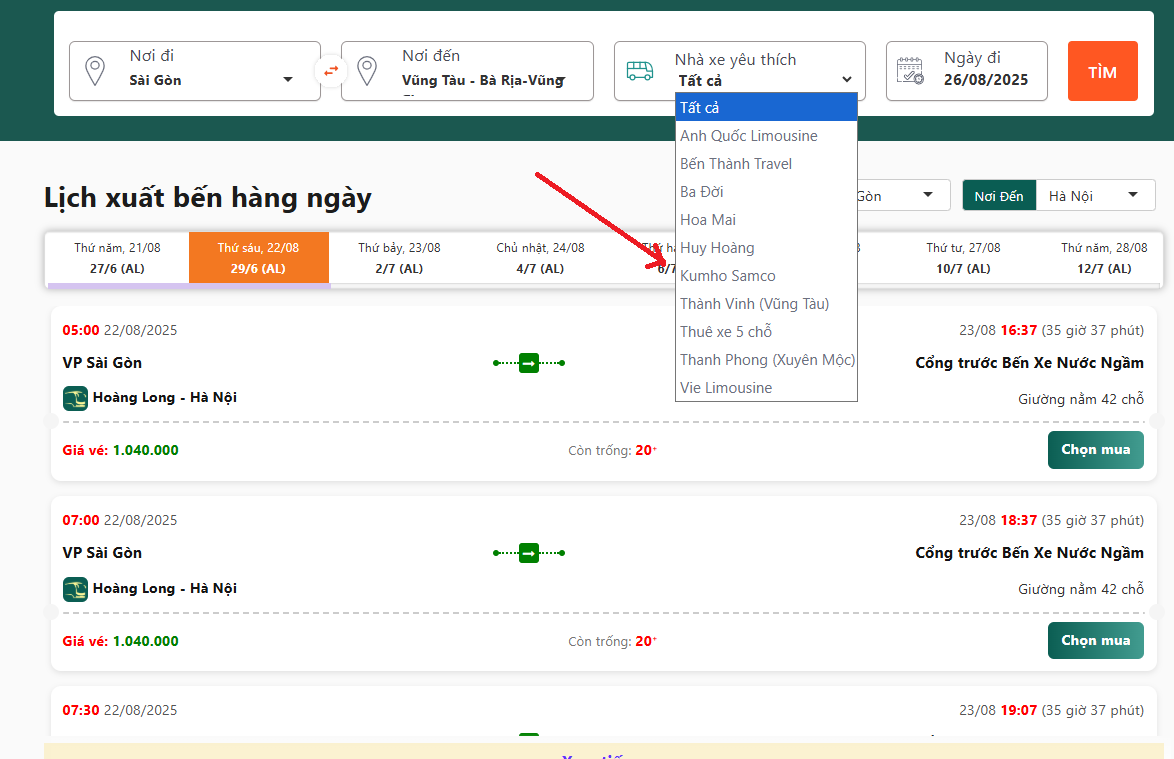Screen dimensions: 1174x759
Task: Click the Lịch xuất bến hàng ngày heading
Action: (207, 198)
